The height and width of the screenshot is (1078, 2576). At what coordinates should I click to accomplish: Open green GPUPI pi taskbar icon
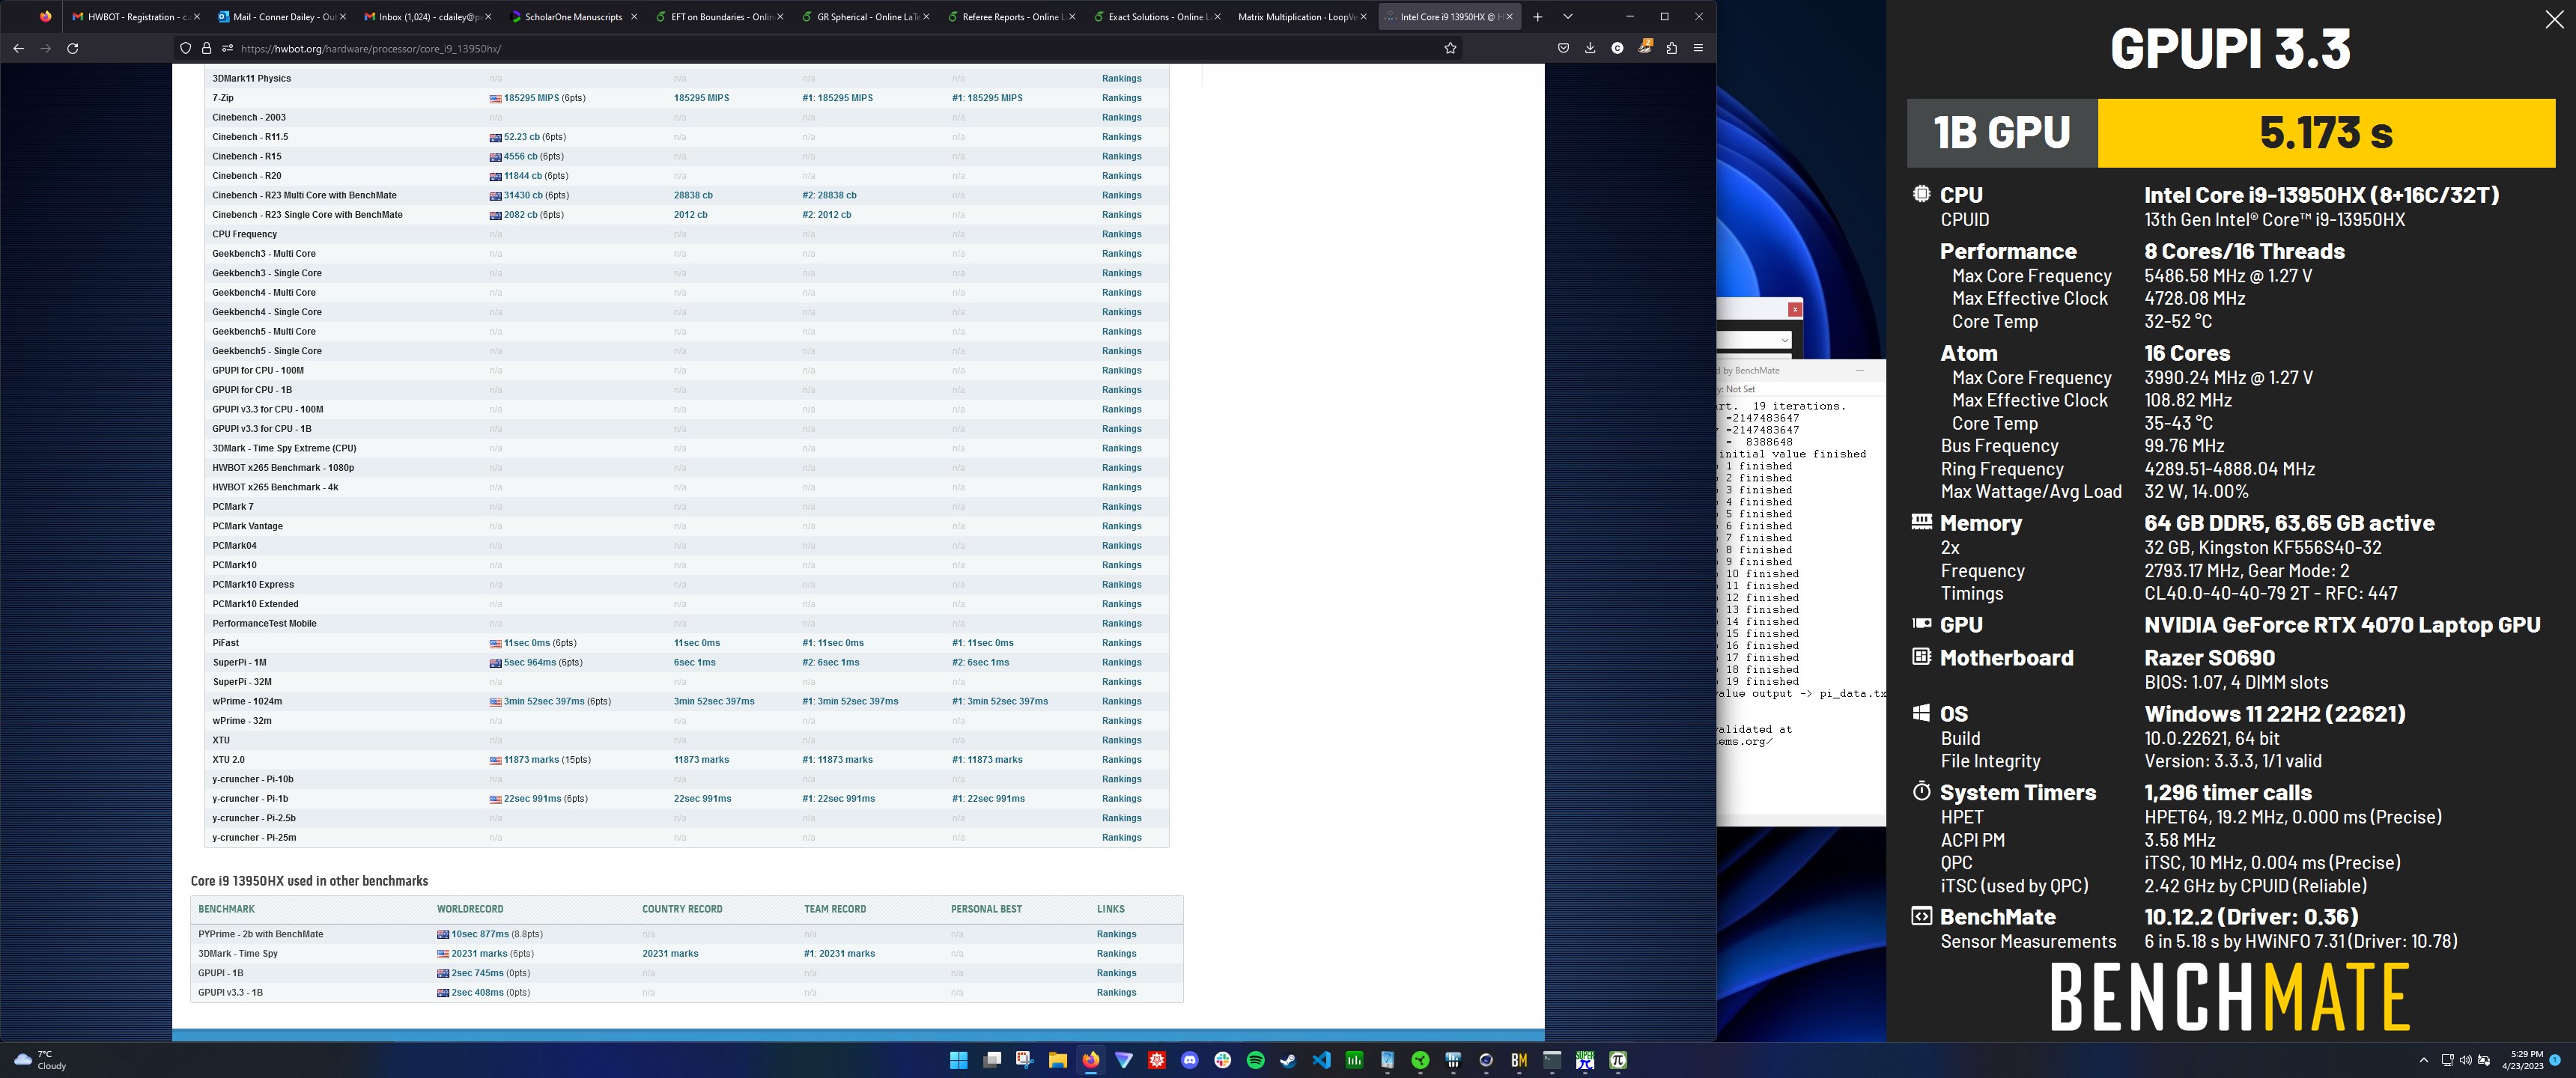1618,1060
